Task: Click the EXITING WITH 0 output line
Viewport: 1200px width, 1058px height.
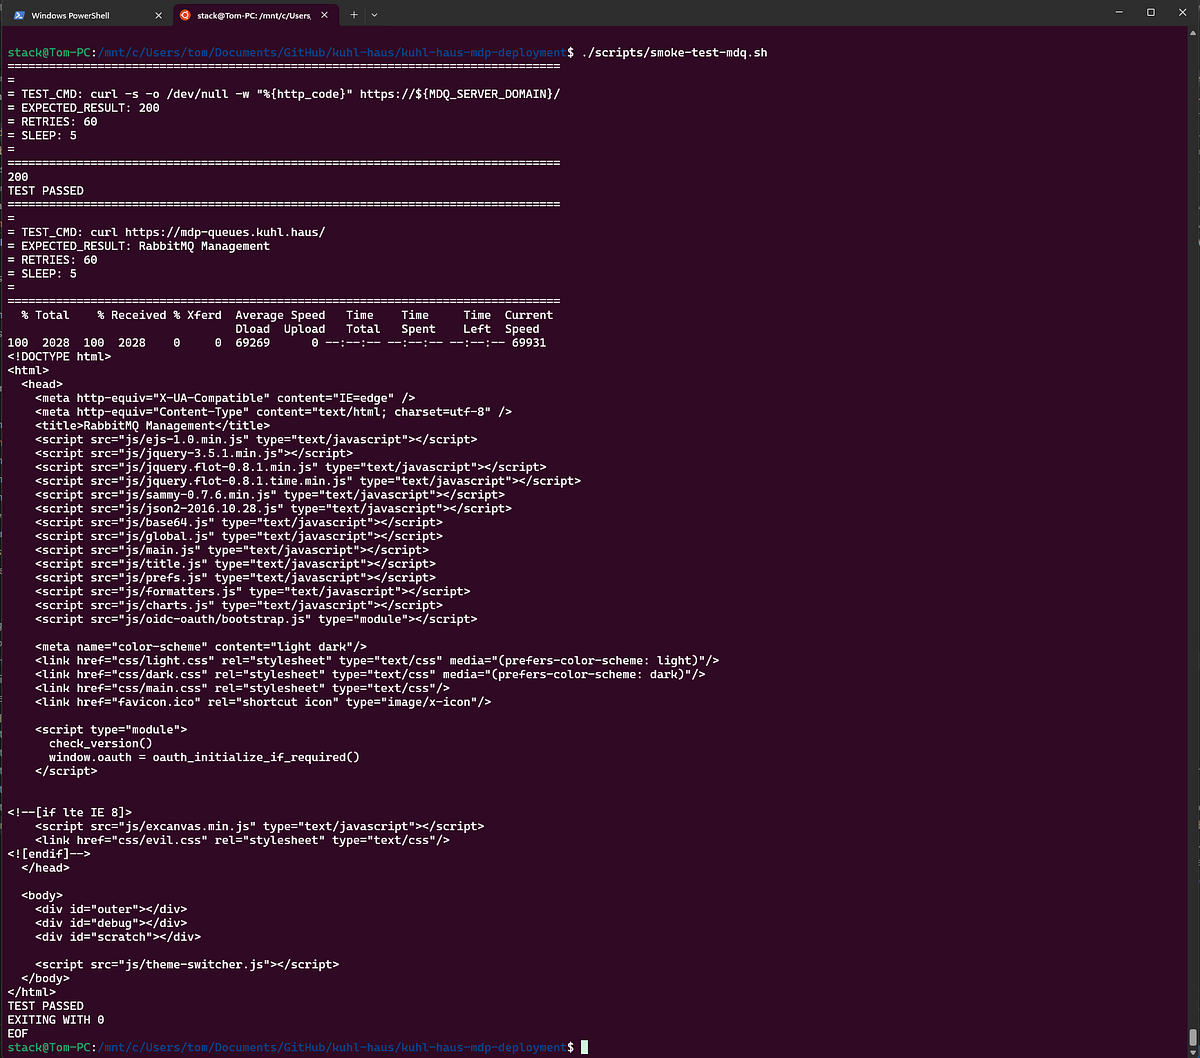Action: click(56, 1020)
